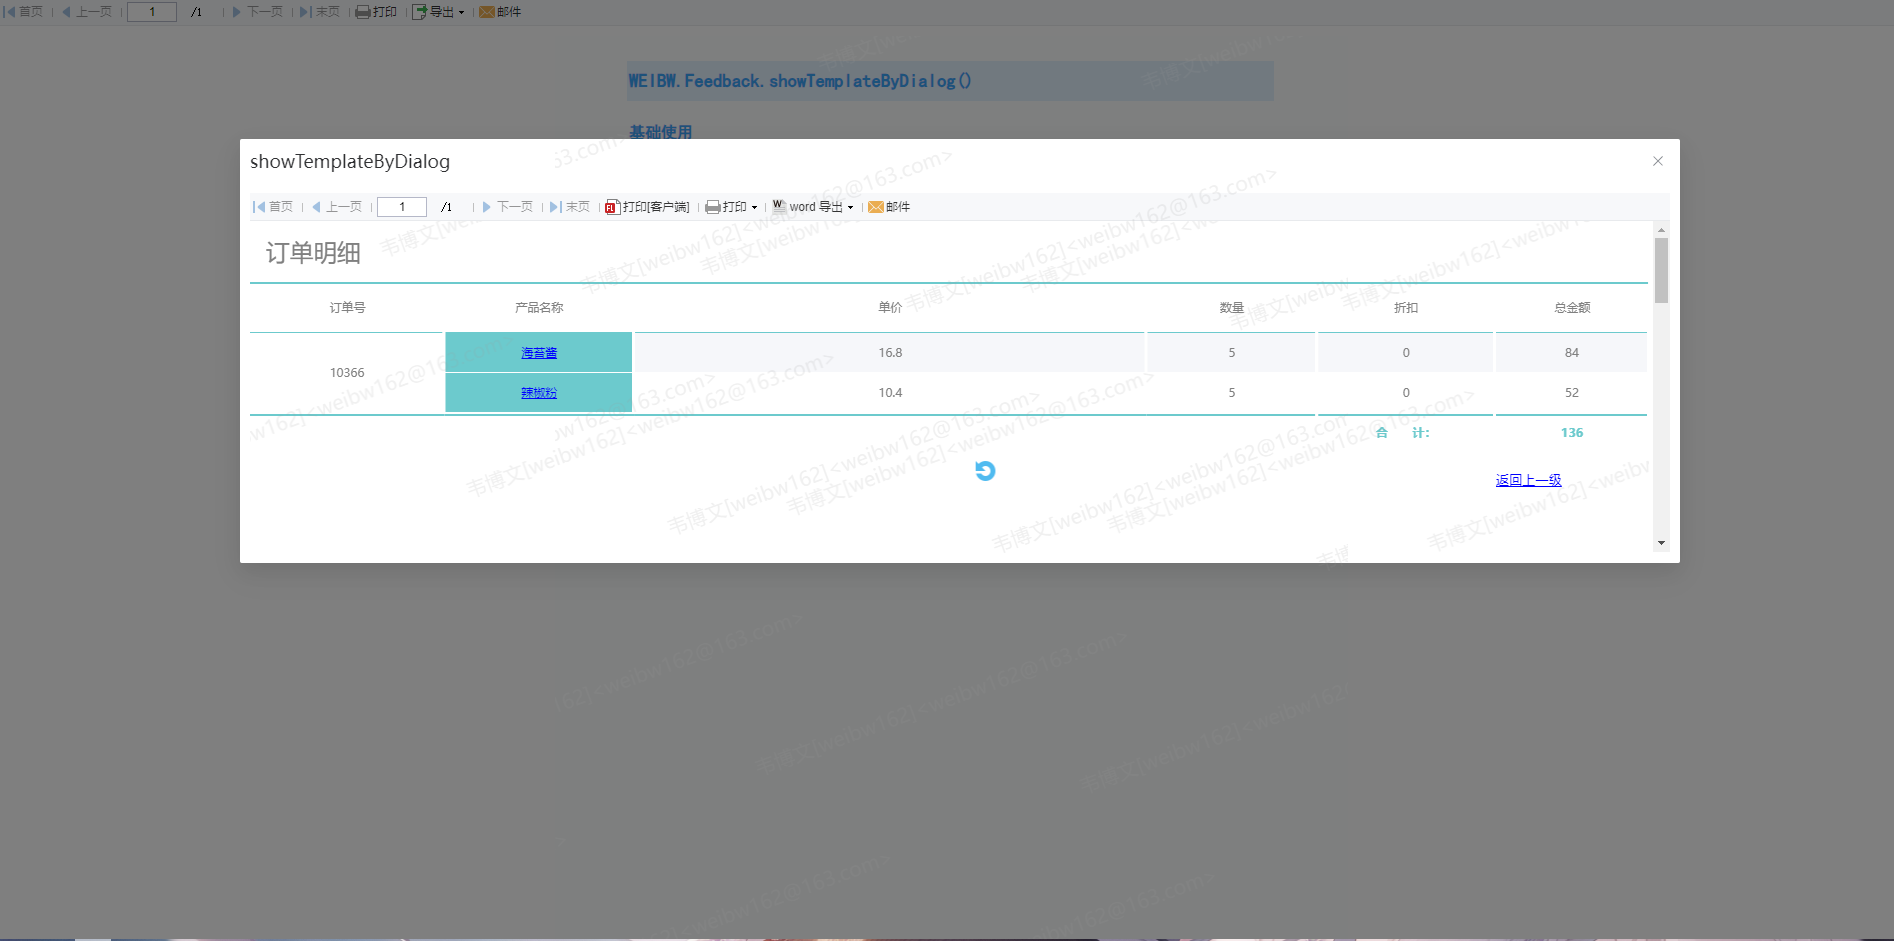This screenshot has width=1894, height=941.
Task: Click 打印[客户端] client print icon in dialog
Action: tap(612, 207)
